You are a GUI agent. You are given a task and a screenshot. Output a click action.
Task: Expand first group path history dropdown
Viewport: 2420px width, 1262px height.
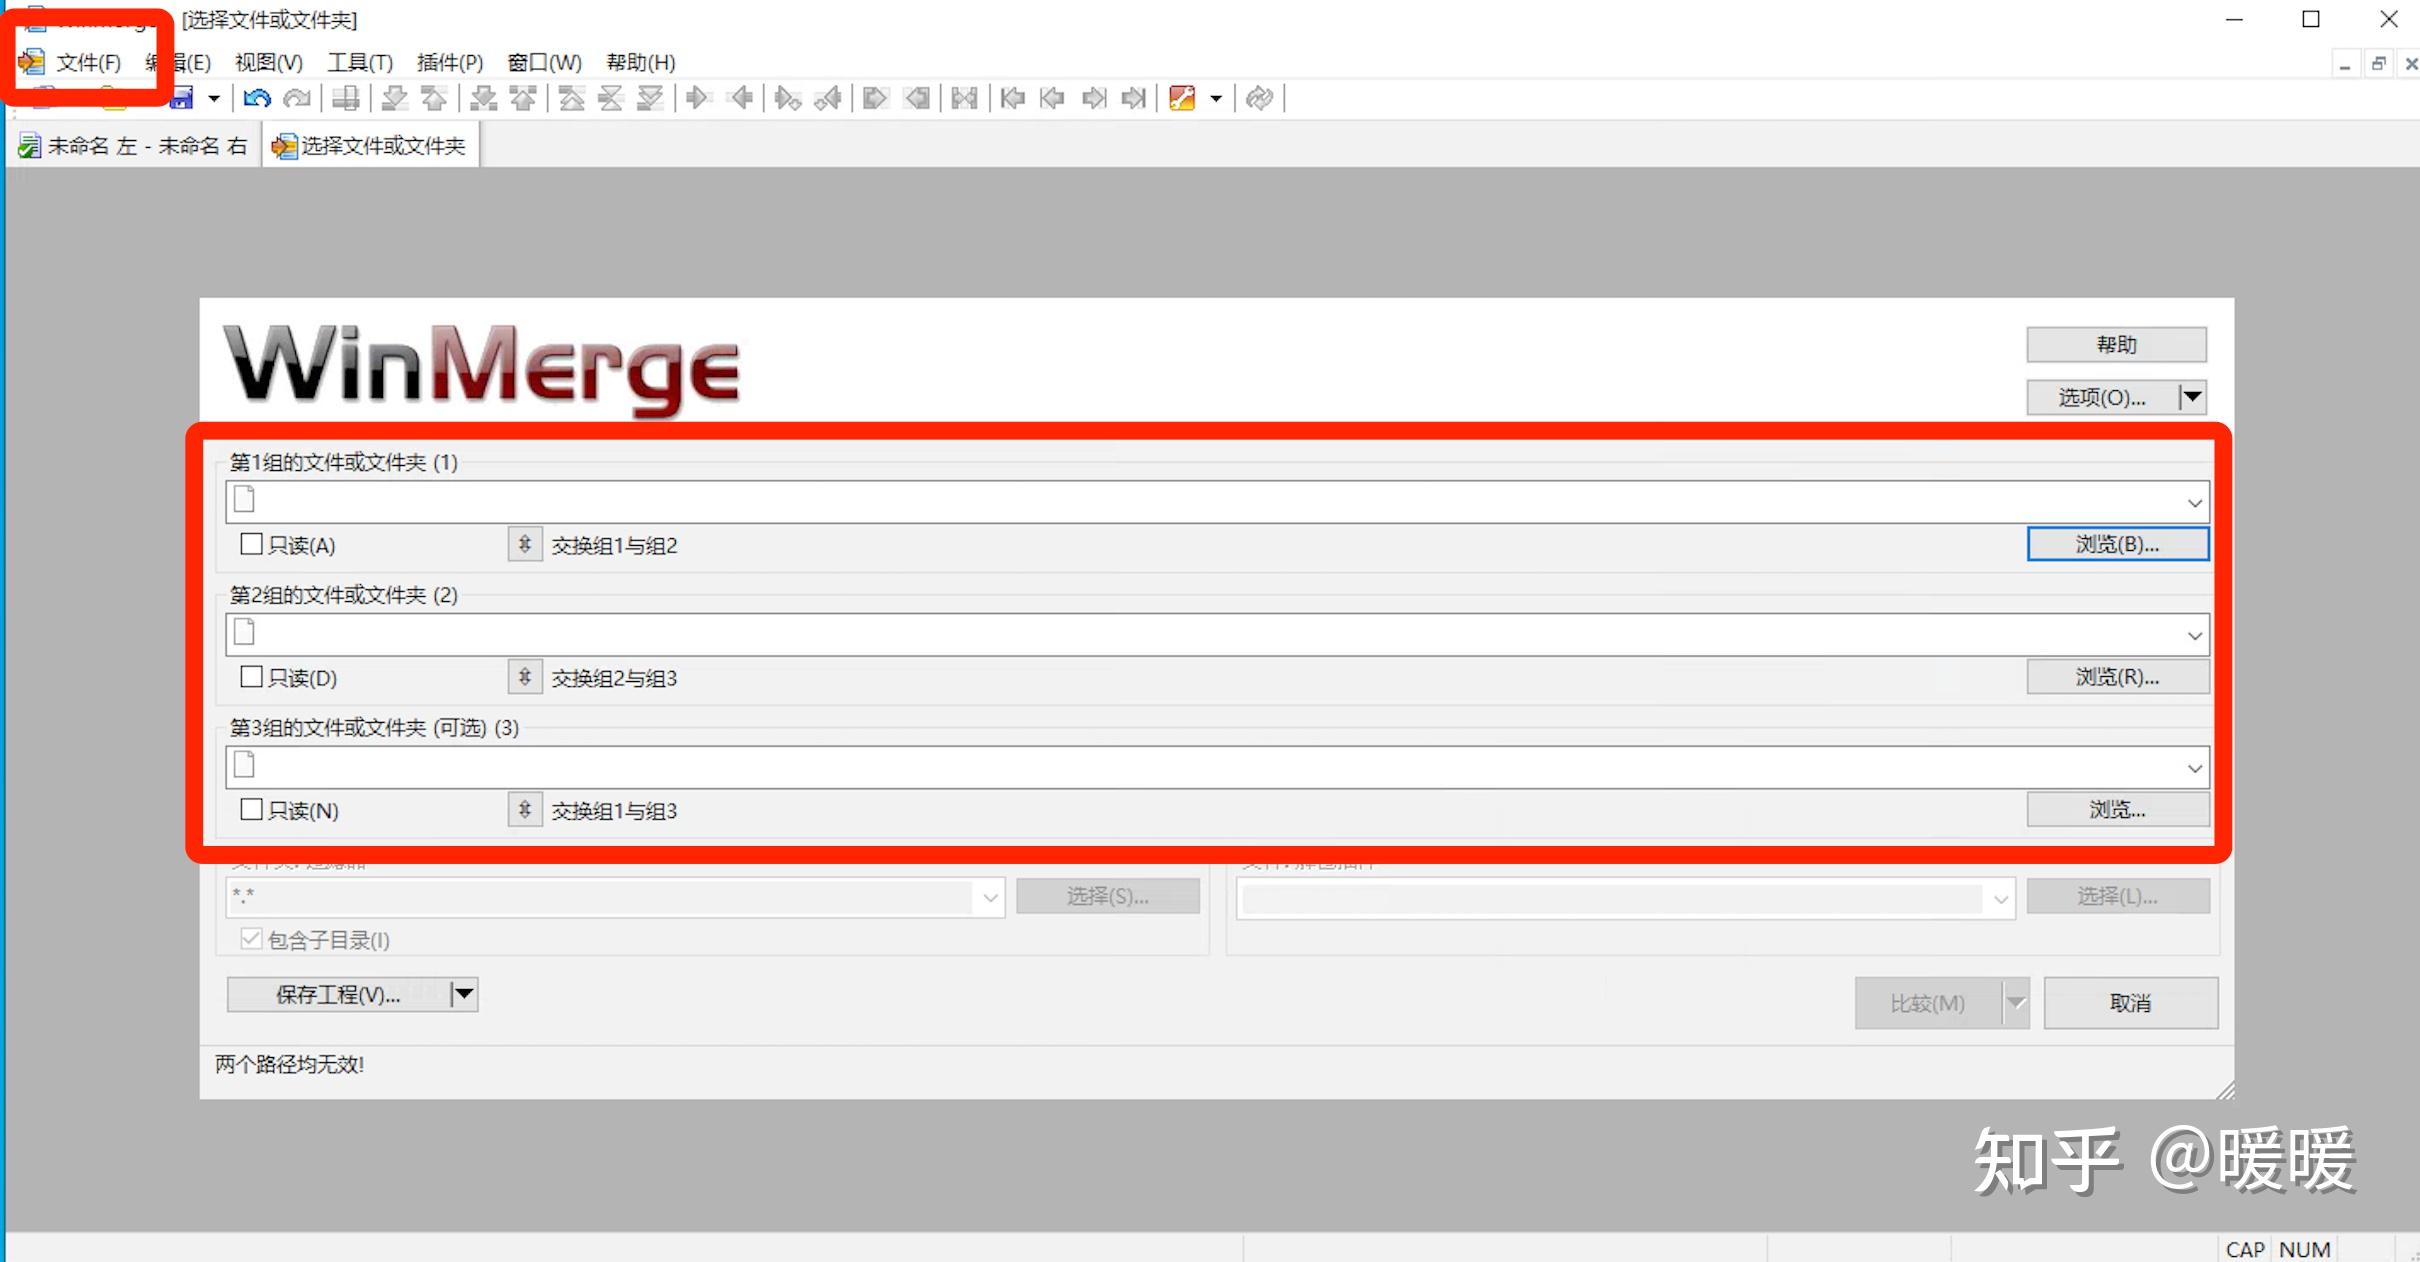(2194, 503)
